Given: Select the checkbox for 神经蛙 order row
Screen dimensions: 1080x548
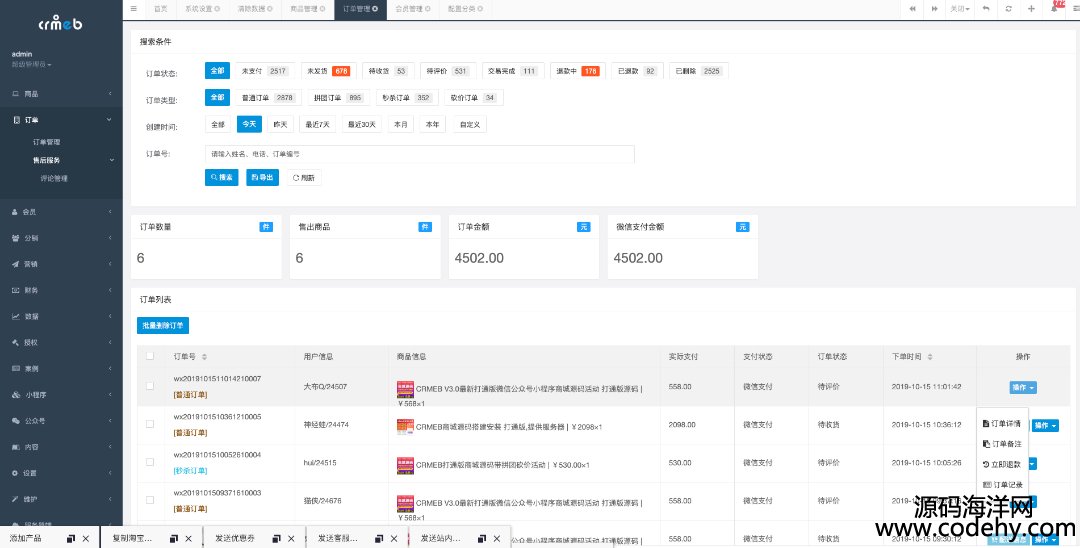Looking at the screenshot, I should (x=150, y=424).
